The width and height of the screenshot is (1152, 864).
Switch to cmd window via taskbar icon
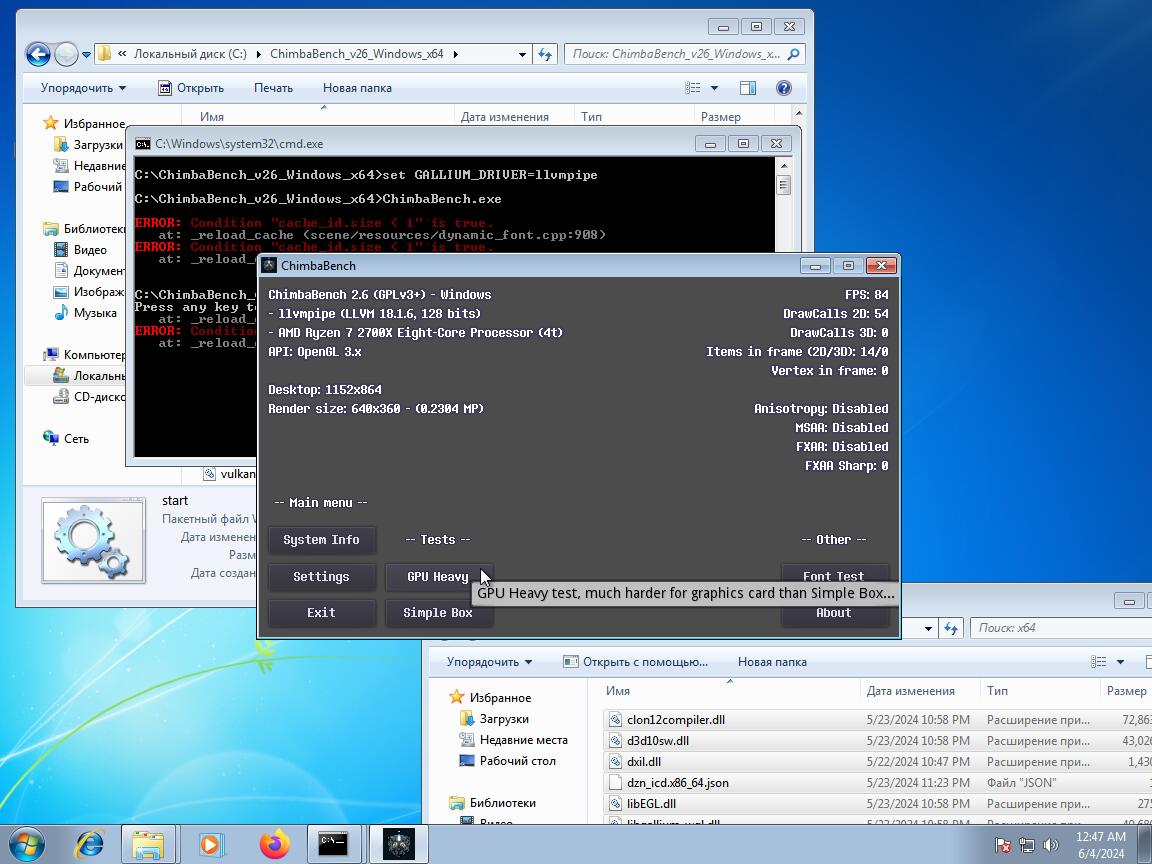[x=334, y=844]
